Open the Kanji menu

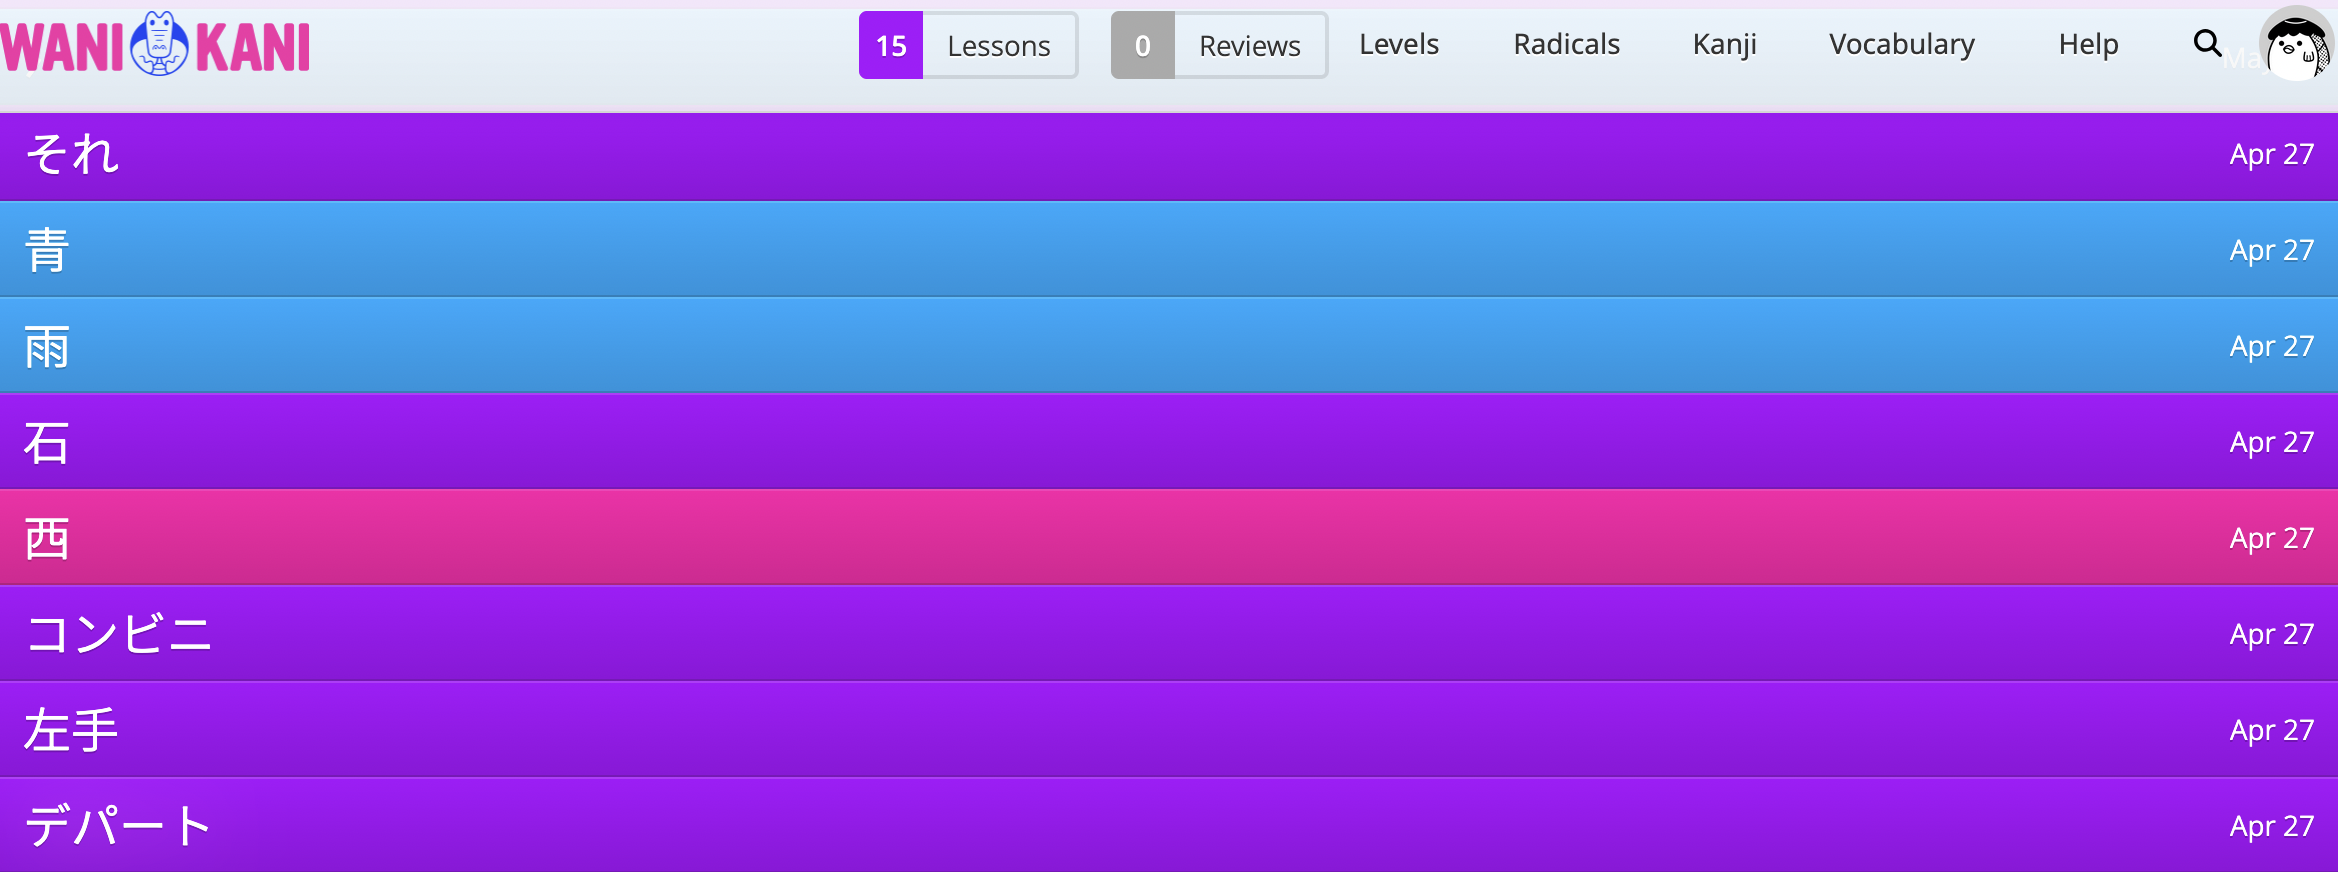click(x=1724, y=45)
